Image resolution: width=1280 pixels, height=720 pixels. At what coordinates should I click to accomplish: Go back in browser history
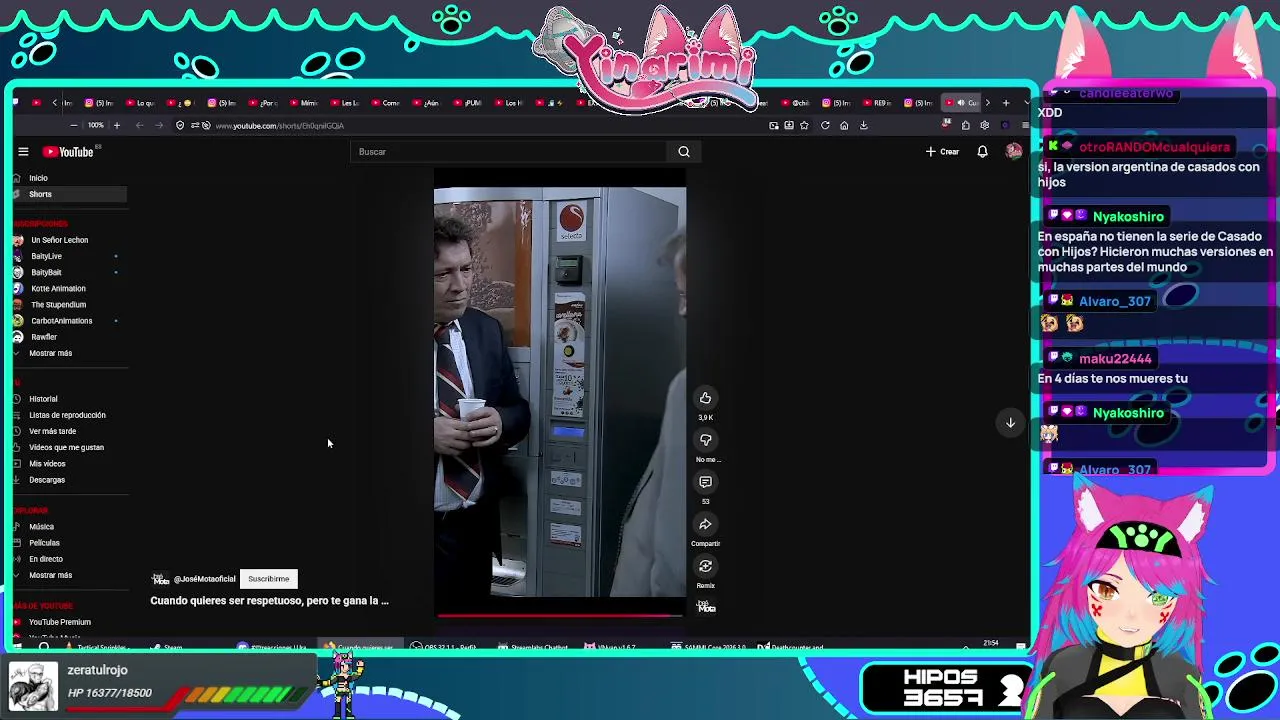tap(139, 126)
